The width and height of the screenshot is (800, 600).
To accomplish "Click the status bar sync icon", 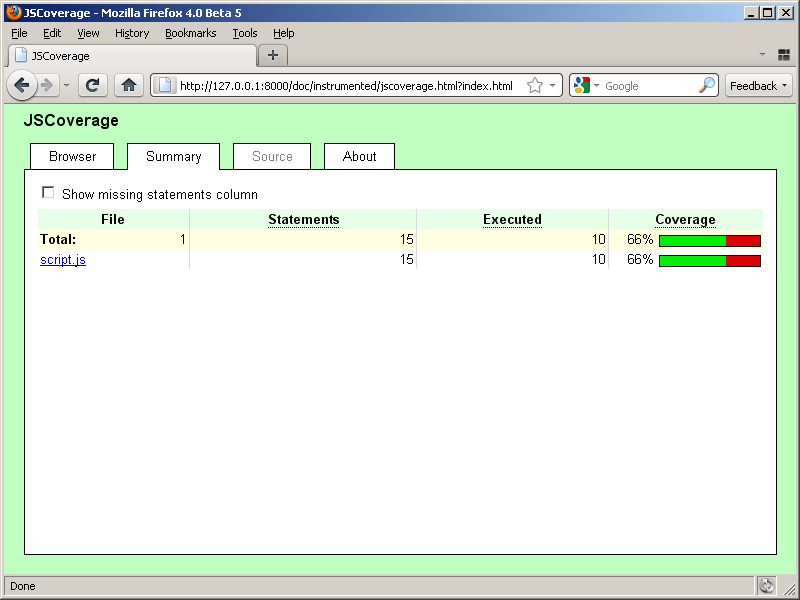I will 766,586.
